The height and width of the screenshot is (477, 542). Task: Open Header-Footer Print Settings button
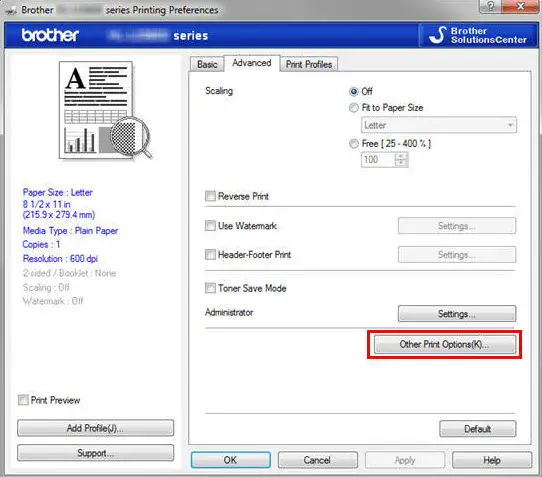tap(457, 255)
